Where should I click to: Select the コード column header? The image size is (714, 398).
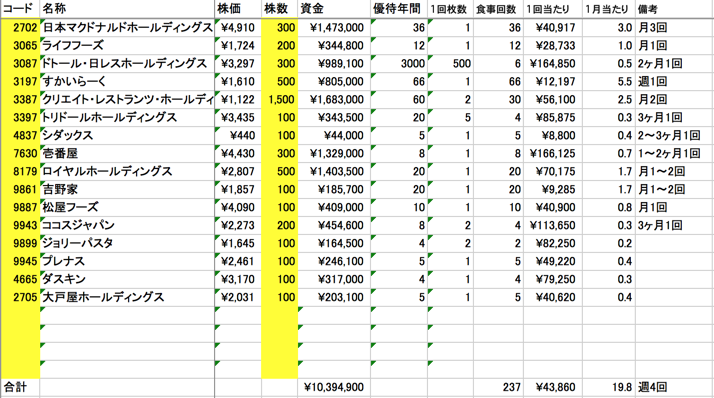click(x=20, y=9)
